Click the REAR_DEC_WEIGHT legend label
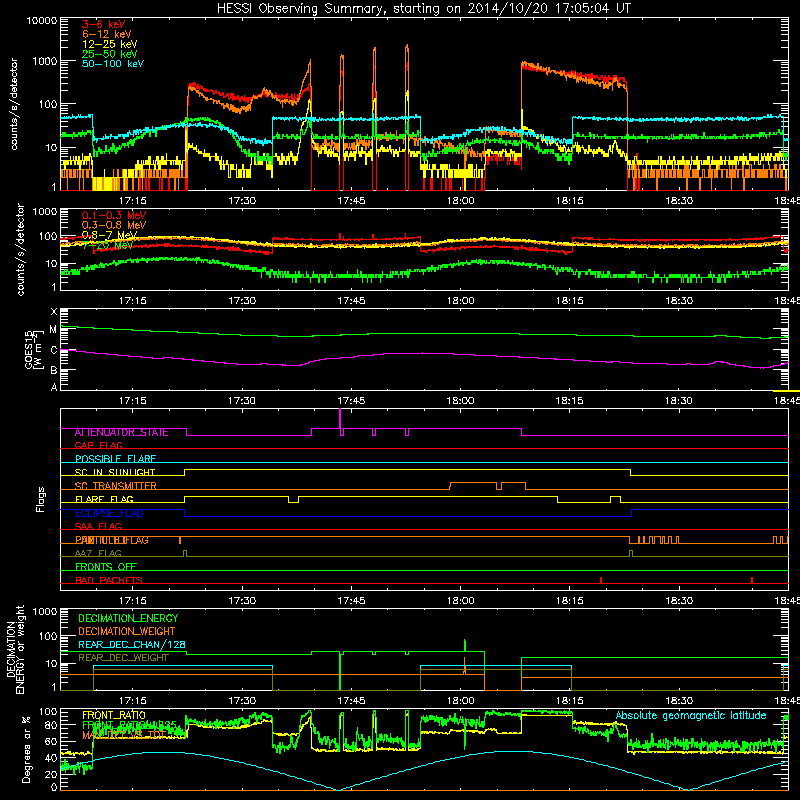800x800 pixels. pos(123,658)
